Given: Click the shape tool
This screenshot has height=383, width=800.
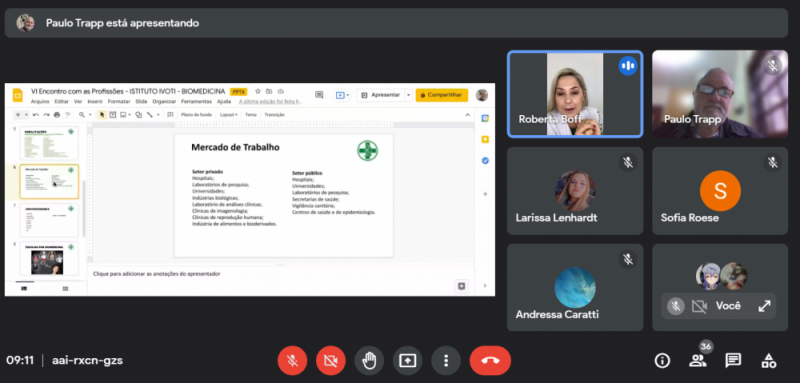Looking at the screenshot, I should coord(138,115).
